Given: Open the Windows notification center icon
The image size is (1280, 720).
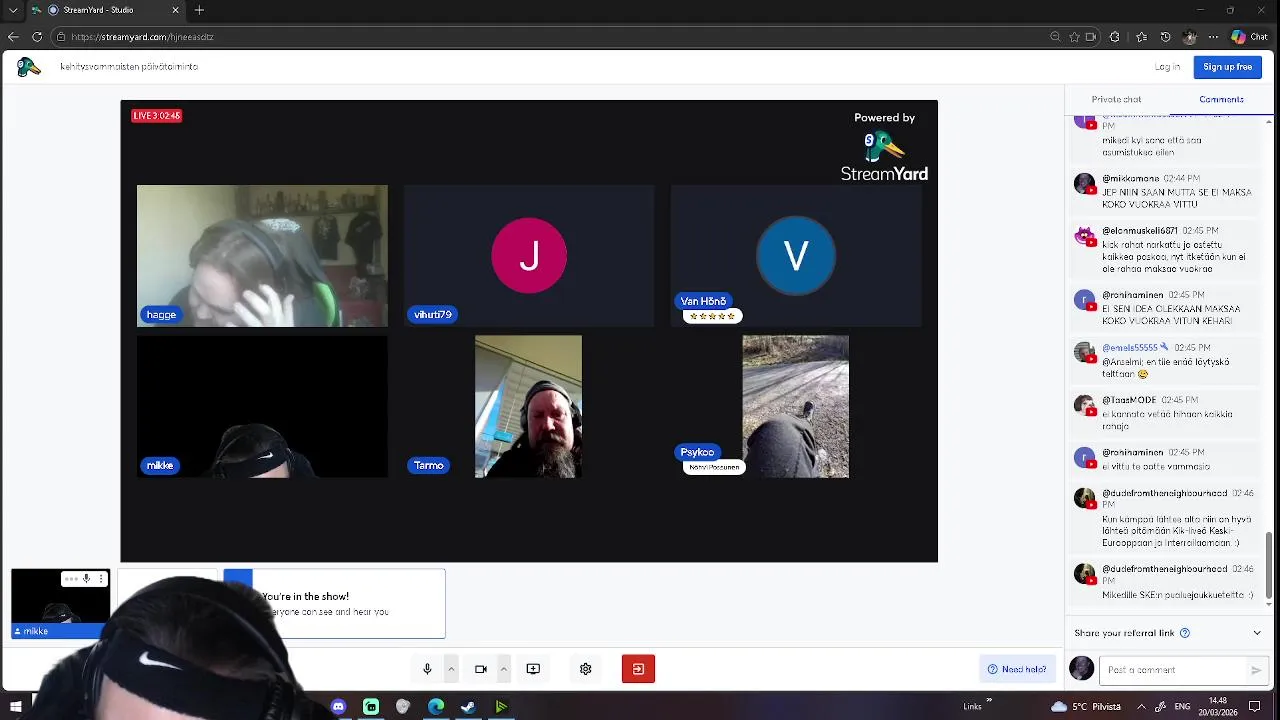Looking at the screenshot, I should click(x=1254, y=707).
